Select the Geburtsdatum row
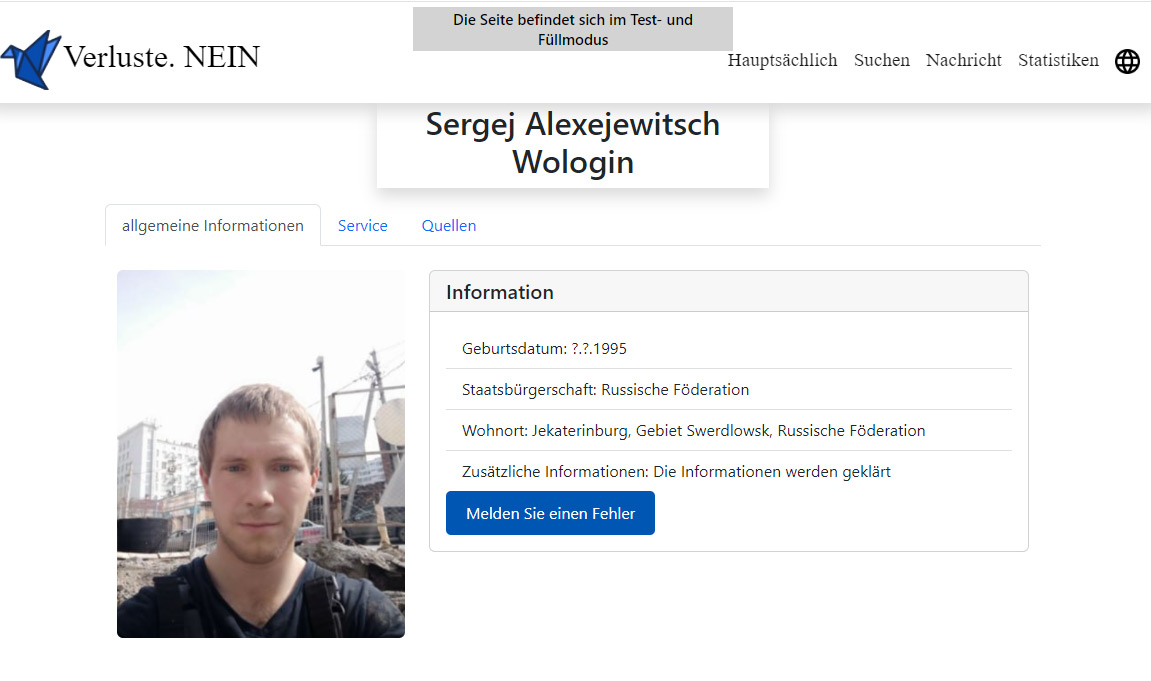 point(729,349)
